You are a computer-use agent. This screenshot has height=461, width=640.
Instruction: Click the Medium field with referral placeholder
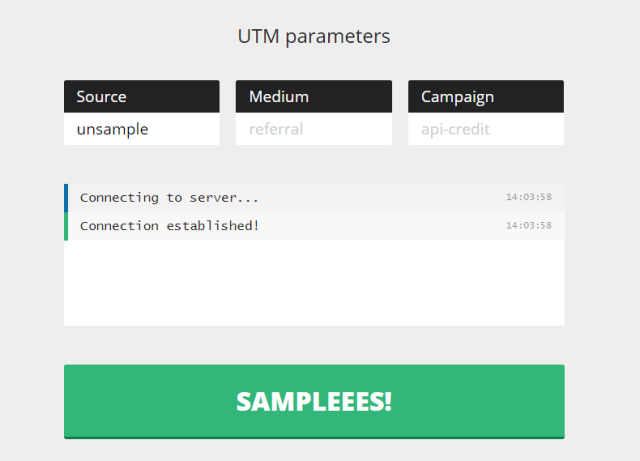313,129
